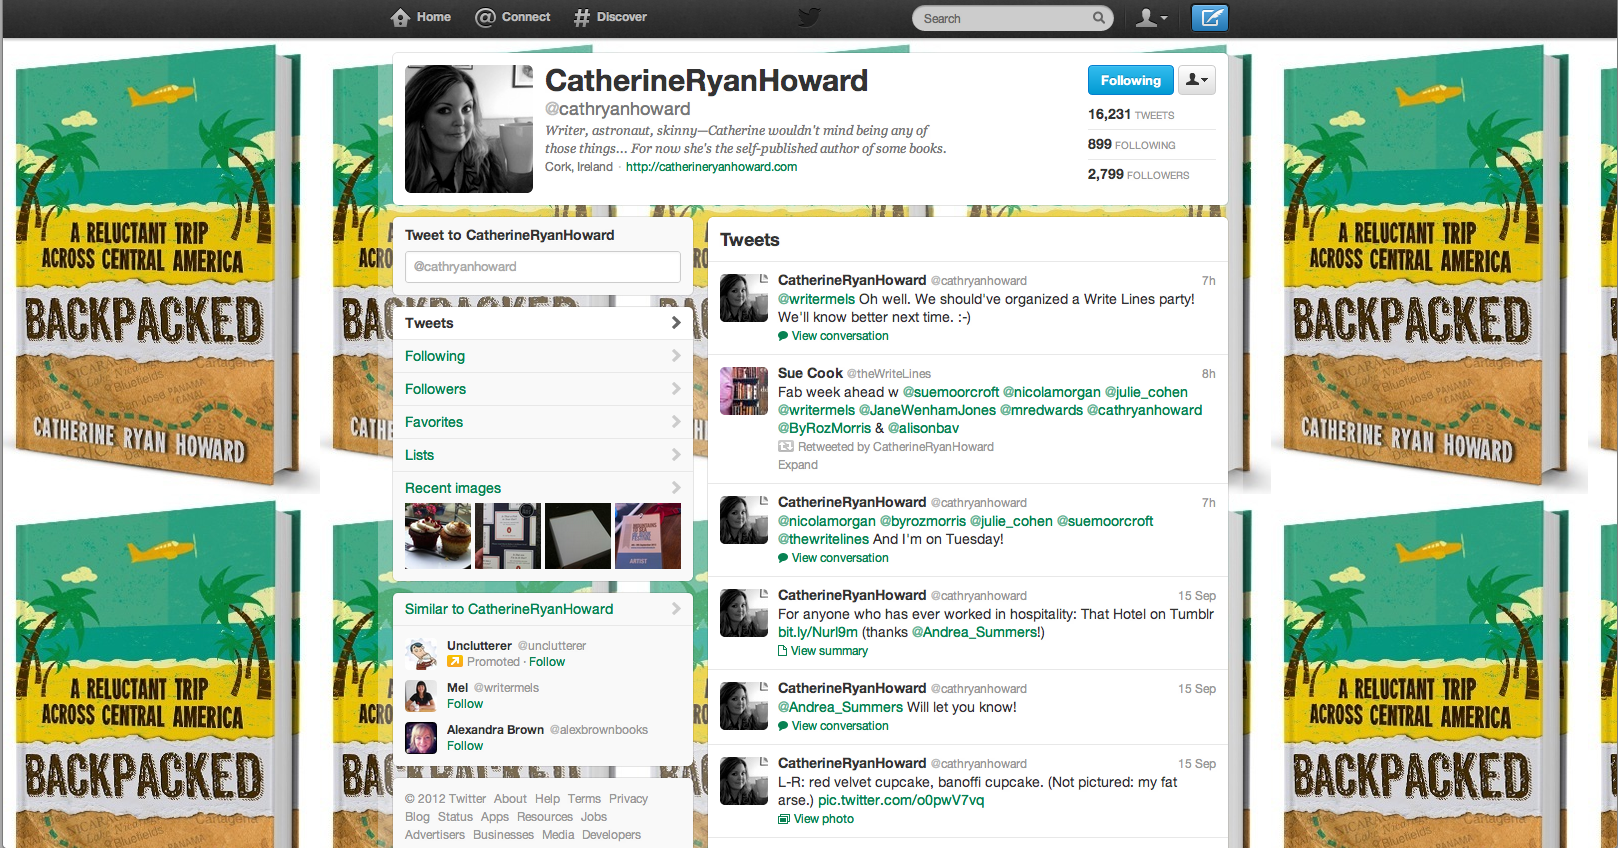View the 16,231 tweets count
This screenshot has height=848, width=1618.
click(1131, 115)
